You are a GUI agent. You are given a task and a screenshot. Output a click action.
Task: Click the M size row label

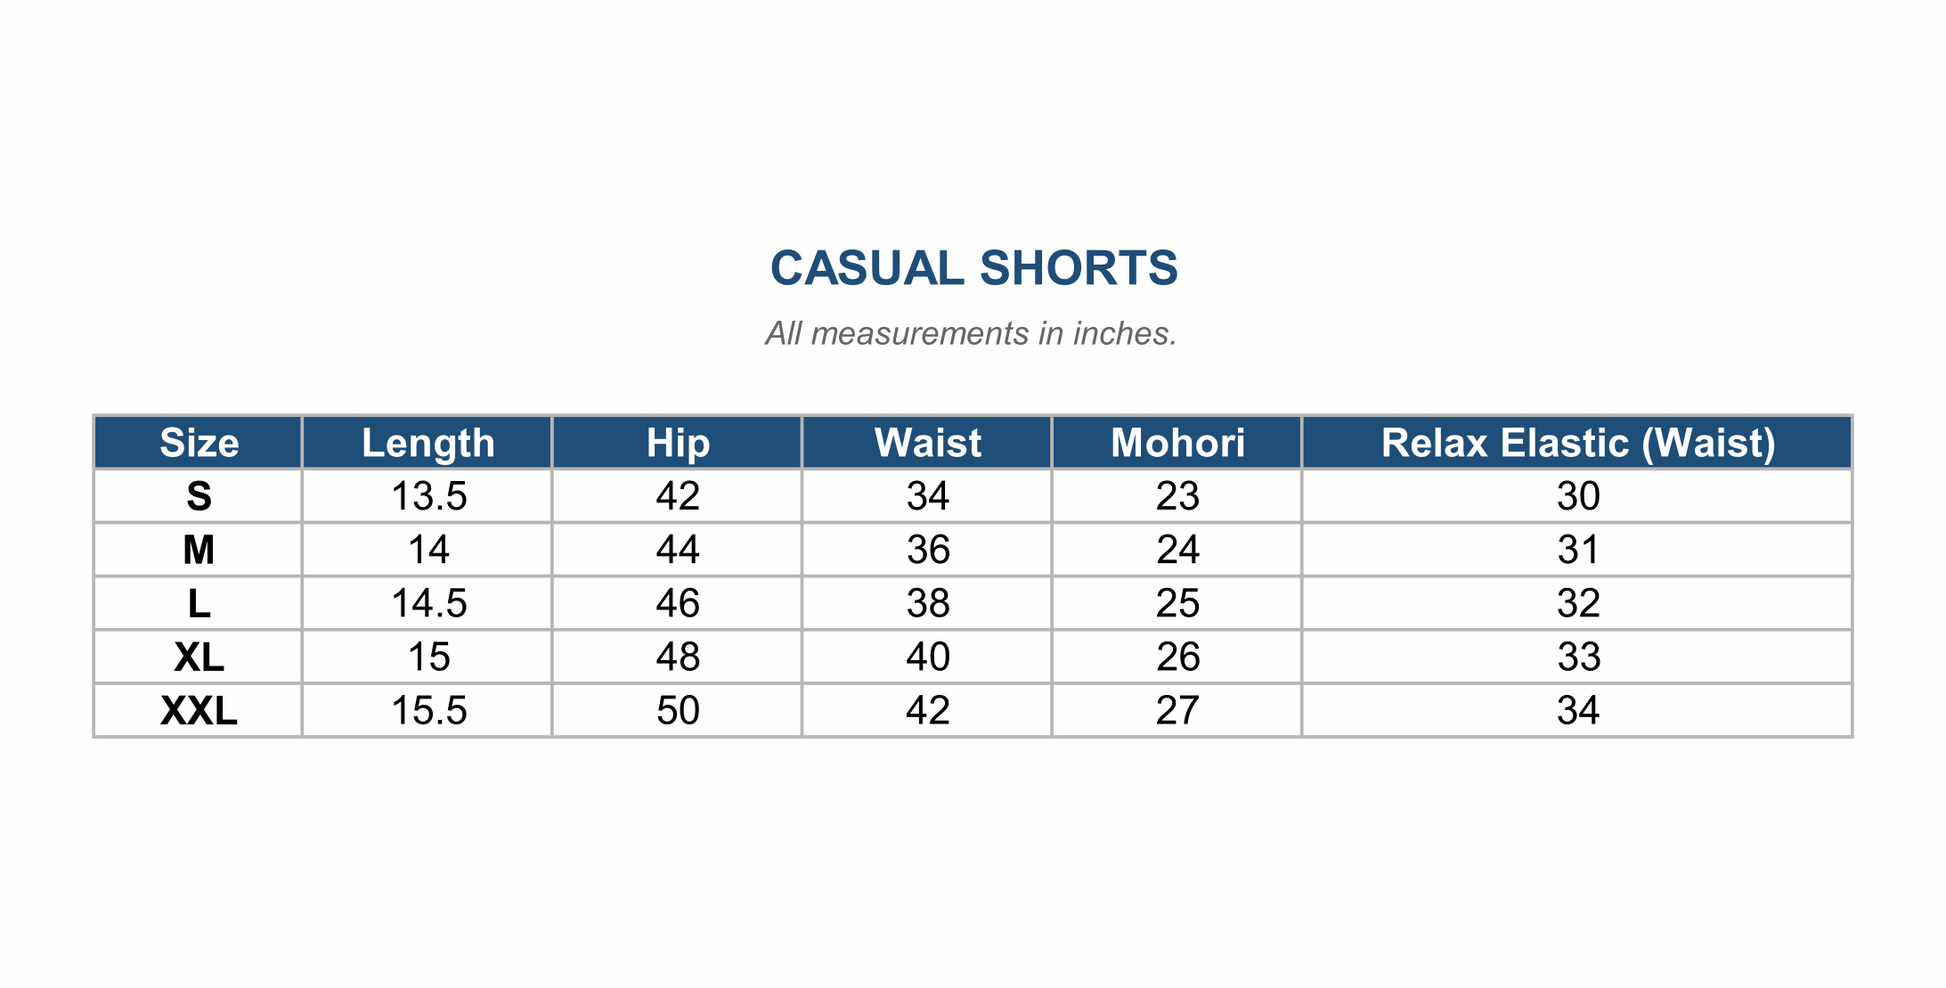pos(199,550)
